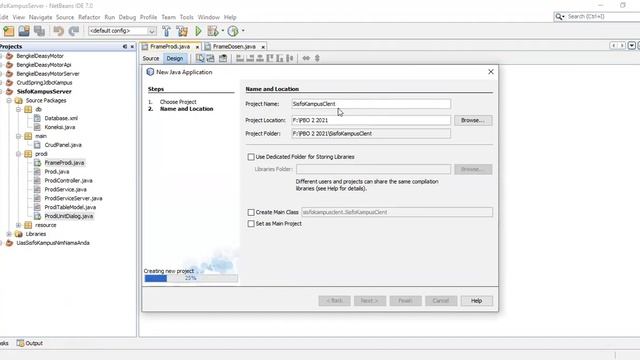
Task: Click the Selection Mode icon in Design toolbar
Action: pos(200,58)
